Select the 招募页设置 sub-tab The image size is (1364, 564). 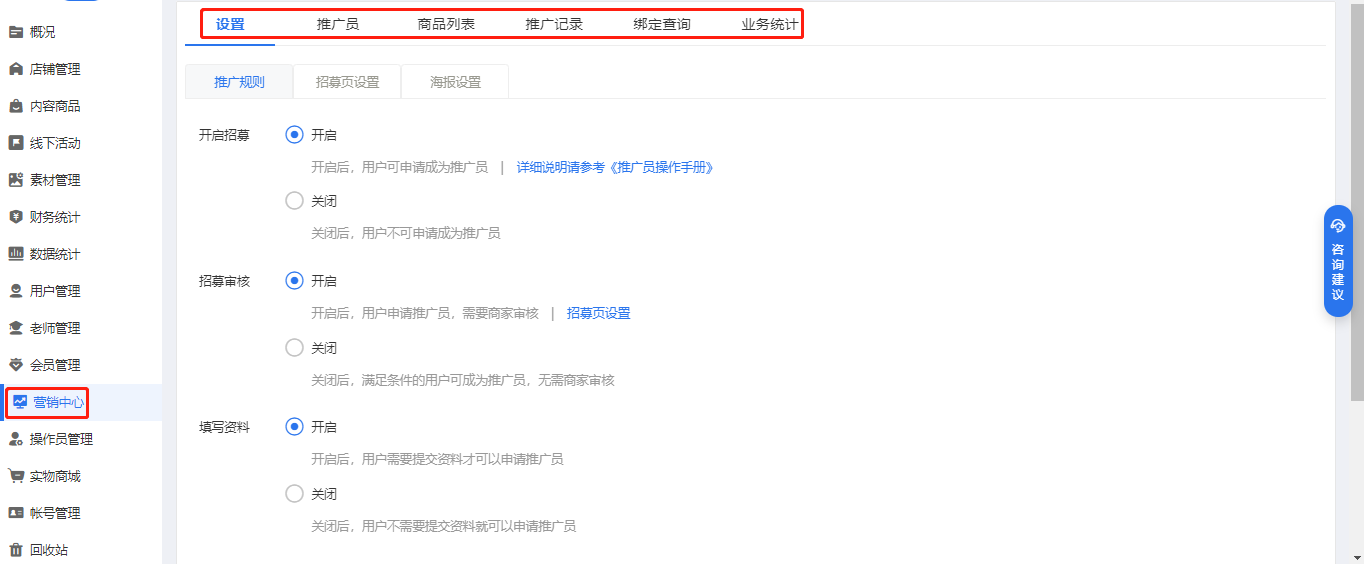click(x=347, y=82)
